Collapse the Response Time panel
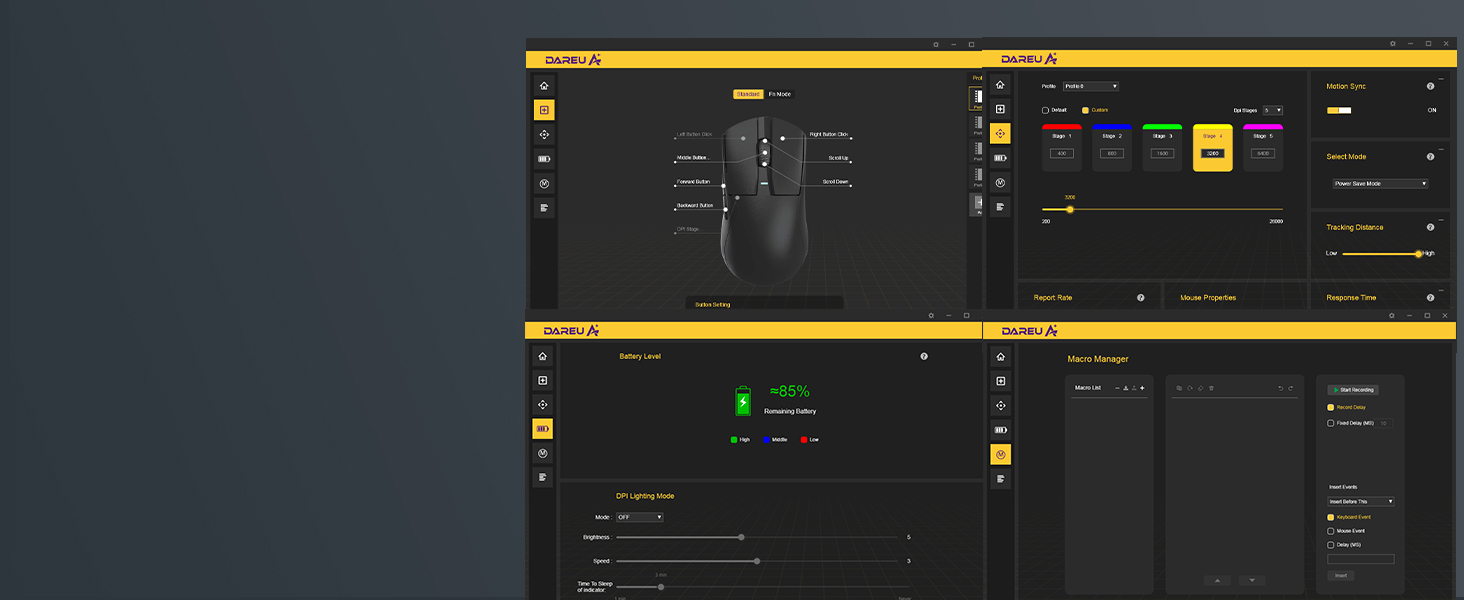 click(x=1441, y=289)
